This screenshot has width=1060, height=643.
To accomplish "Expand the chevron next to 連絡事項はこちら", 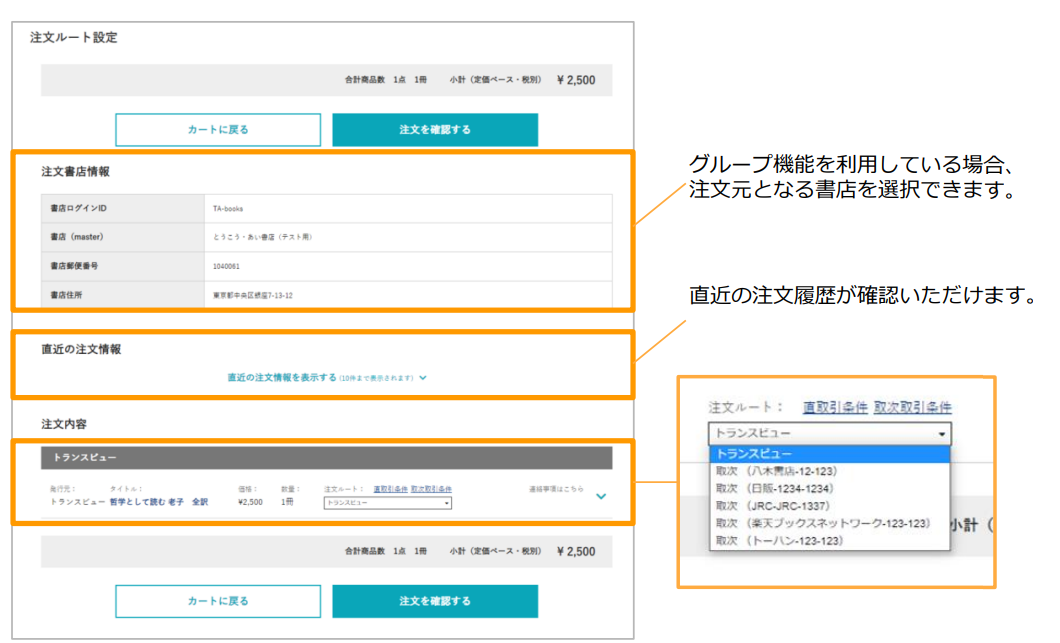I will [600, 496].
